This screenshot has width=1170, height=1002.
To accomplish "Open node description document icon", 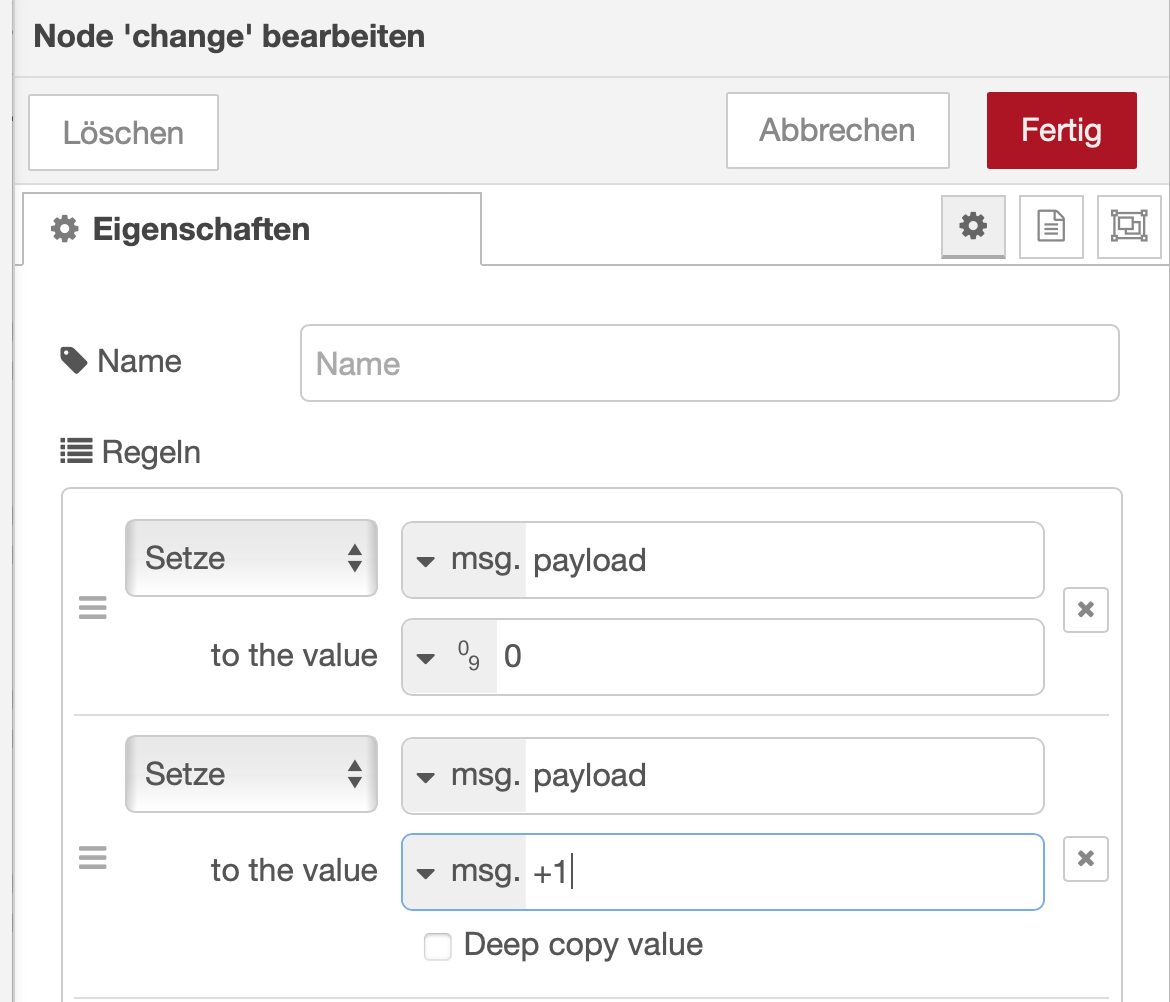I will coord(1051,227).
